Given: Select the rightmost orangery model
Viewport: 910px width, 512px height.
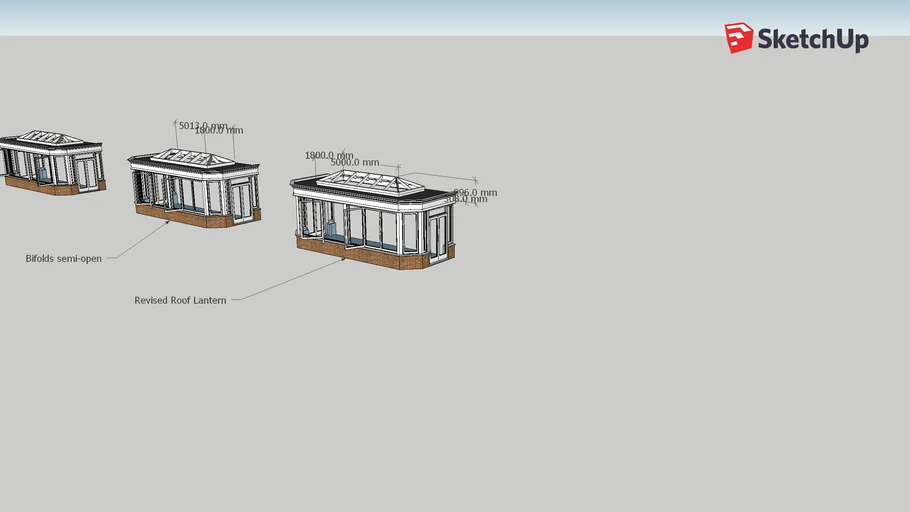Looking at the screenshot, I should coord(373,220).
